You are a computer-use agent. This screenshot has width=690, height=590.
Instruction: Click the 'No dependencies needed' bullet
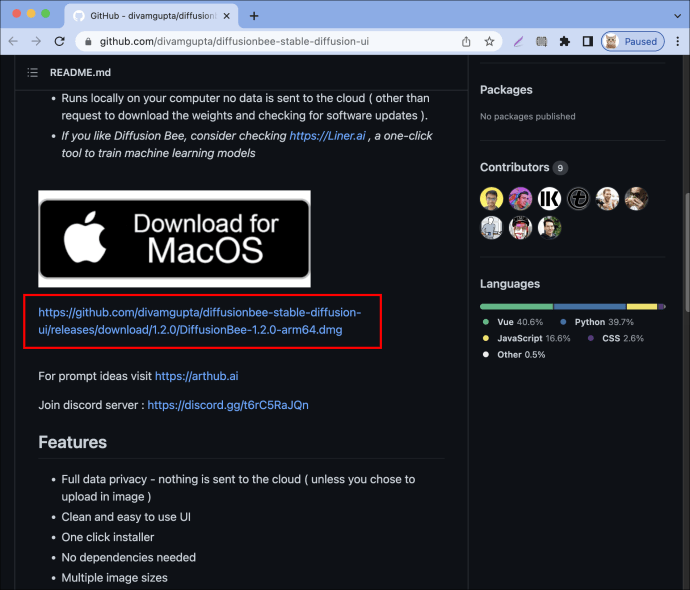(128, 557)
